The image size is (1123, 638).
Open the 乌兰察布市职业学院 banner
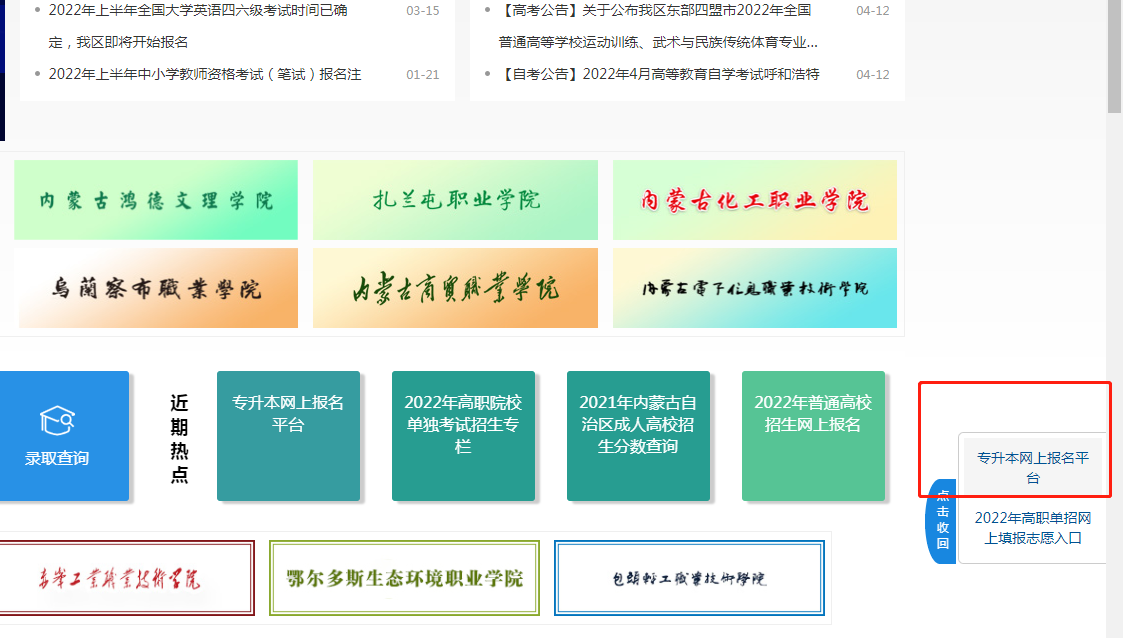click(155, 287)
